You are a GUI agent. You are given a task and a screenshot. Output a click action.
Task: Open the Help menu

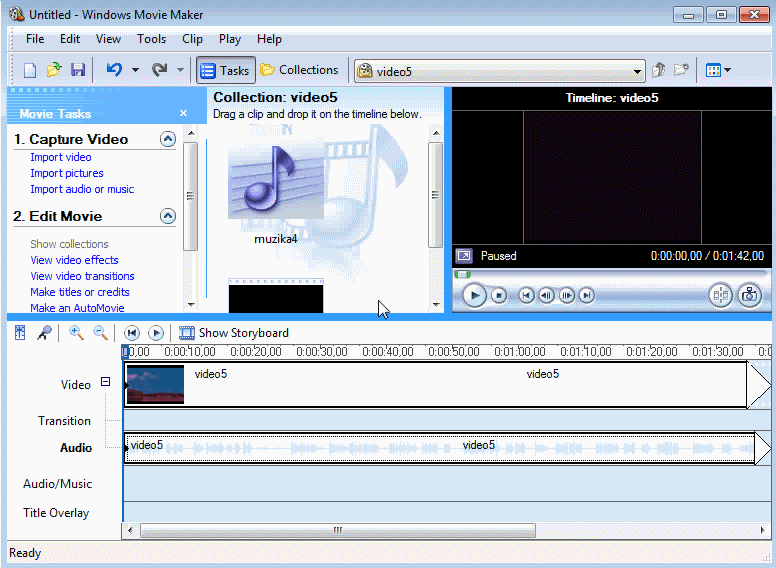point(269,39)
